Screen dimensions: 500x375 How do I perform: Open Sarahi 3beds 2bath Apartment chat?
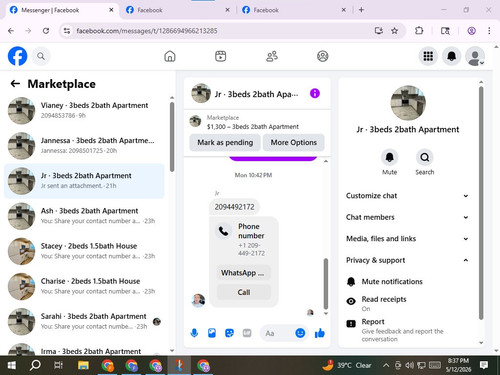[x=84, y=321]
